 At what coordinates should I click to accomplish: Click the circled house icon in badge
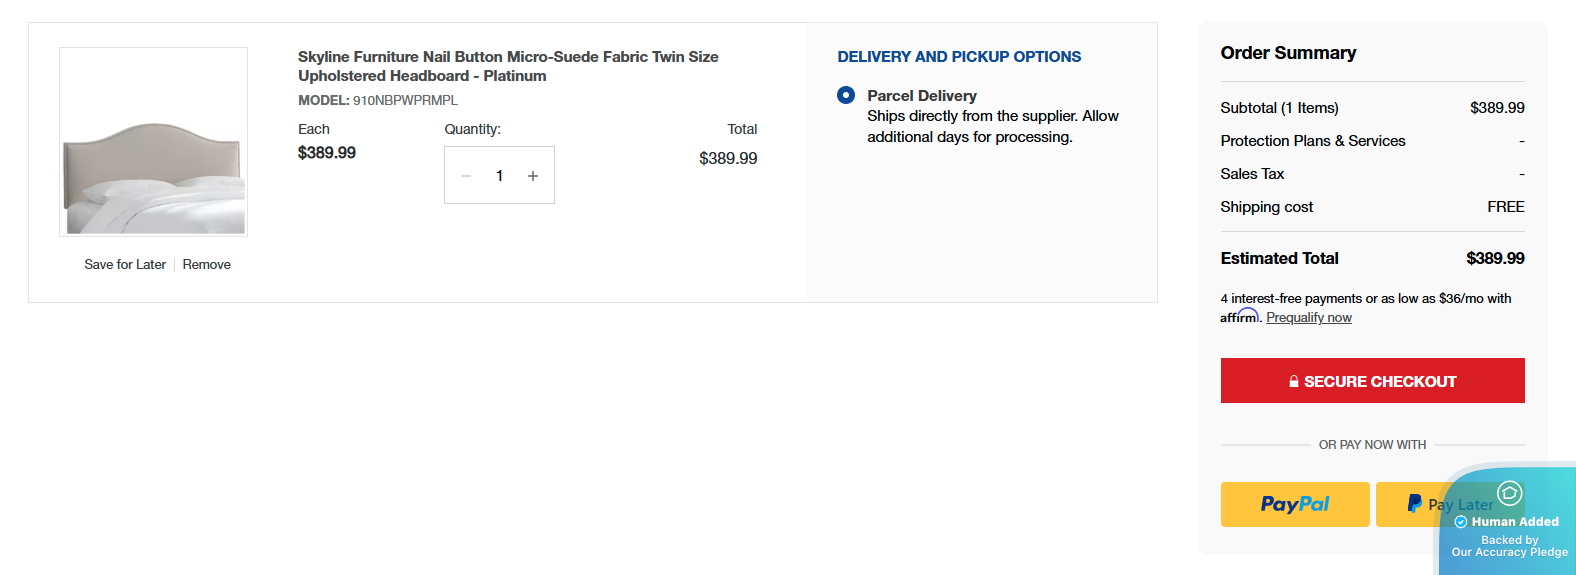(x=1509, y=493)
